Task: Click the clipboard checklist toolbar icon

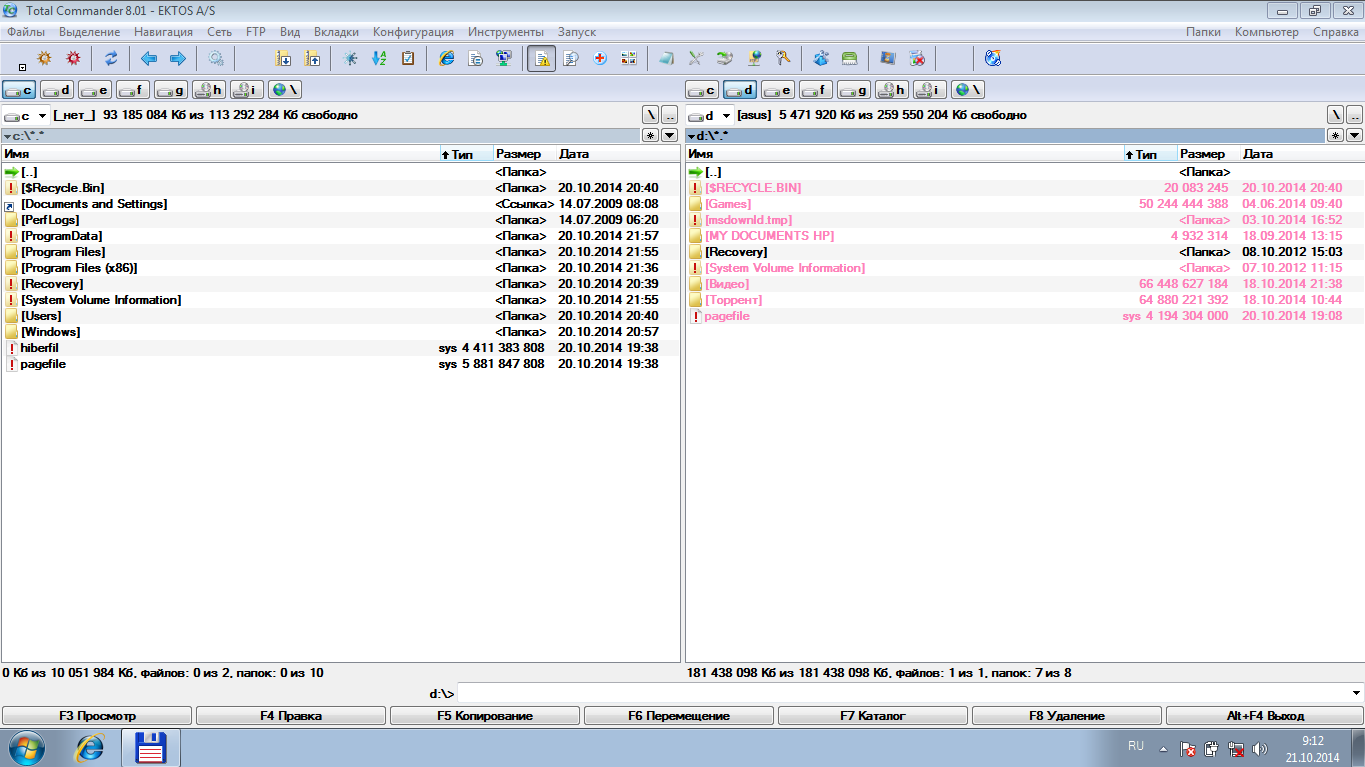Action: pyautogui.click(x=408, y=58)
